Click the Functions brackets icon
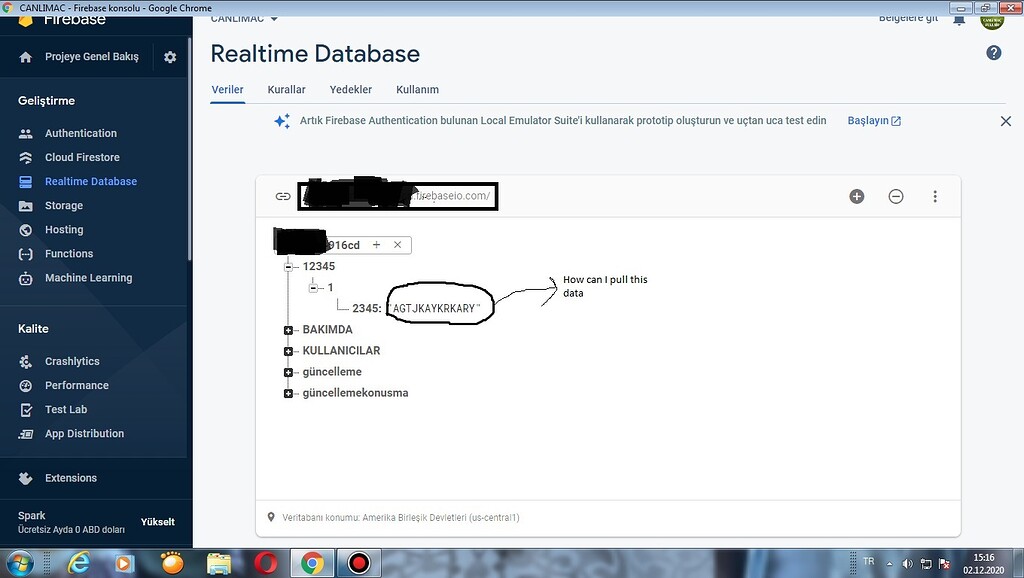This screenshot has width=1024, height=578. (25, 254)
